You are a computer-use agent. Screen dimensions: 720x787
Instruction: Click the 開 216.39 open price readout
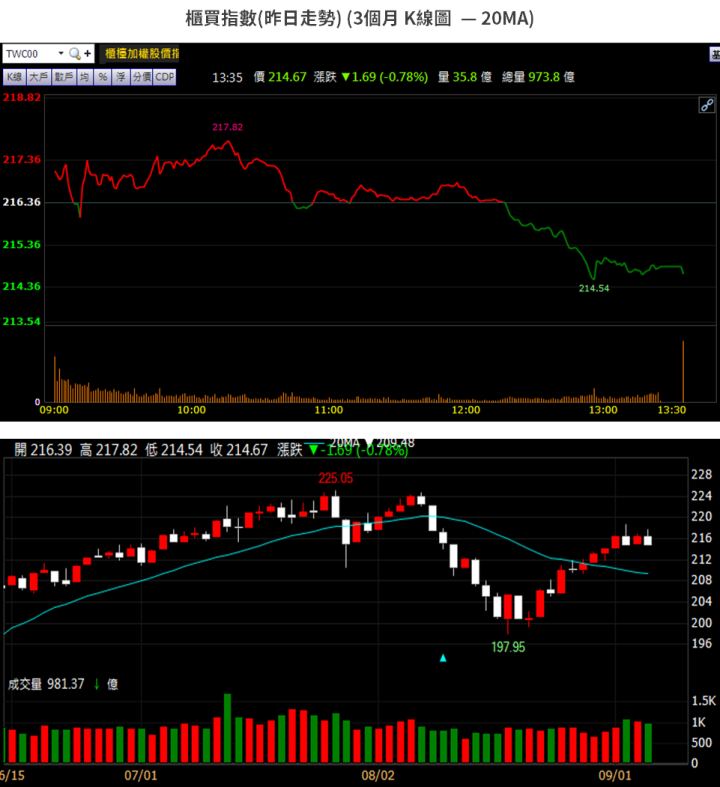pos(43,450)
